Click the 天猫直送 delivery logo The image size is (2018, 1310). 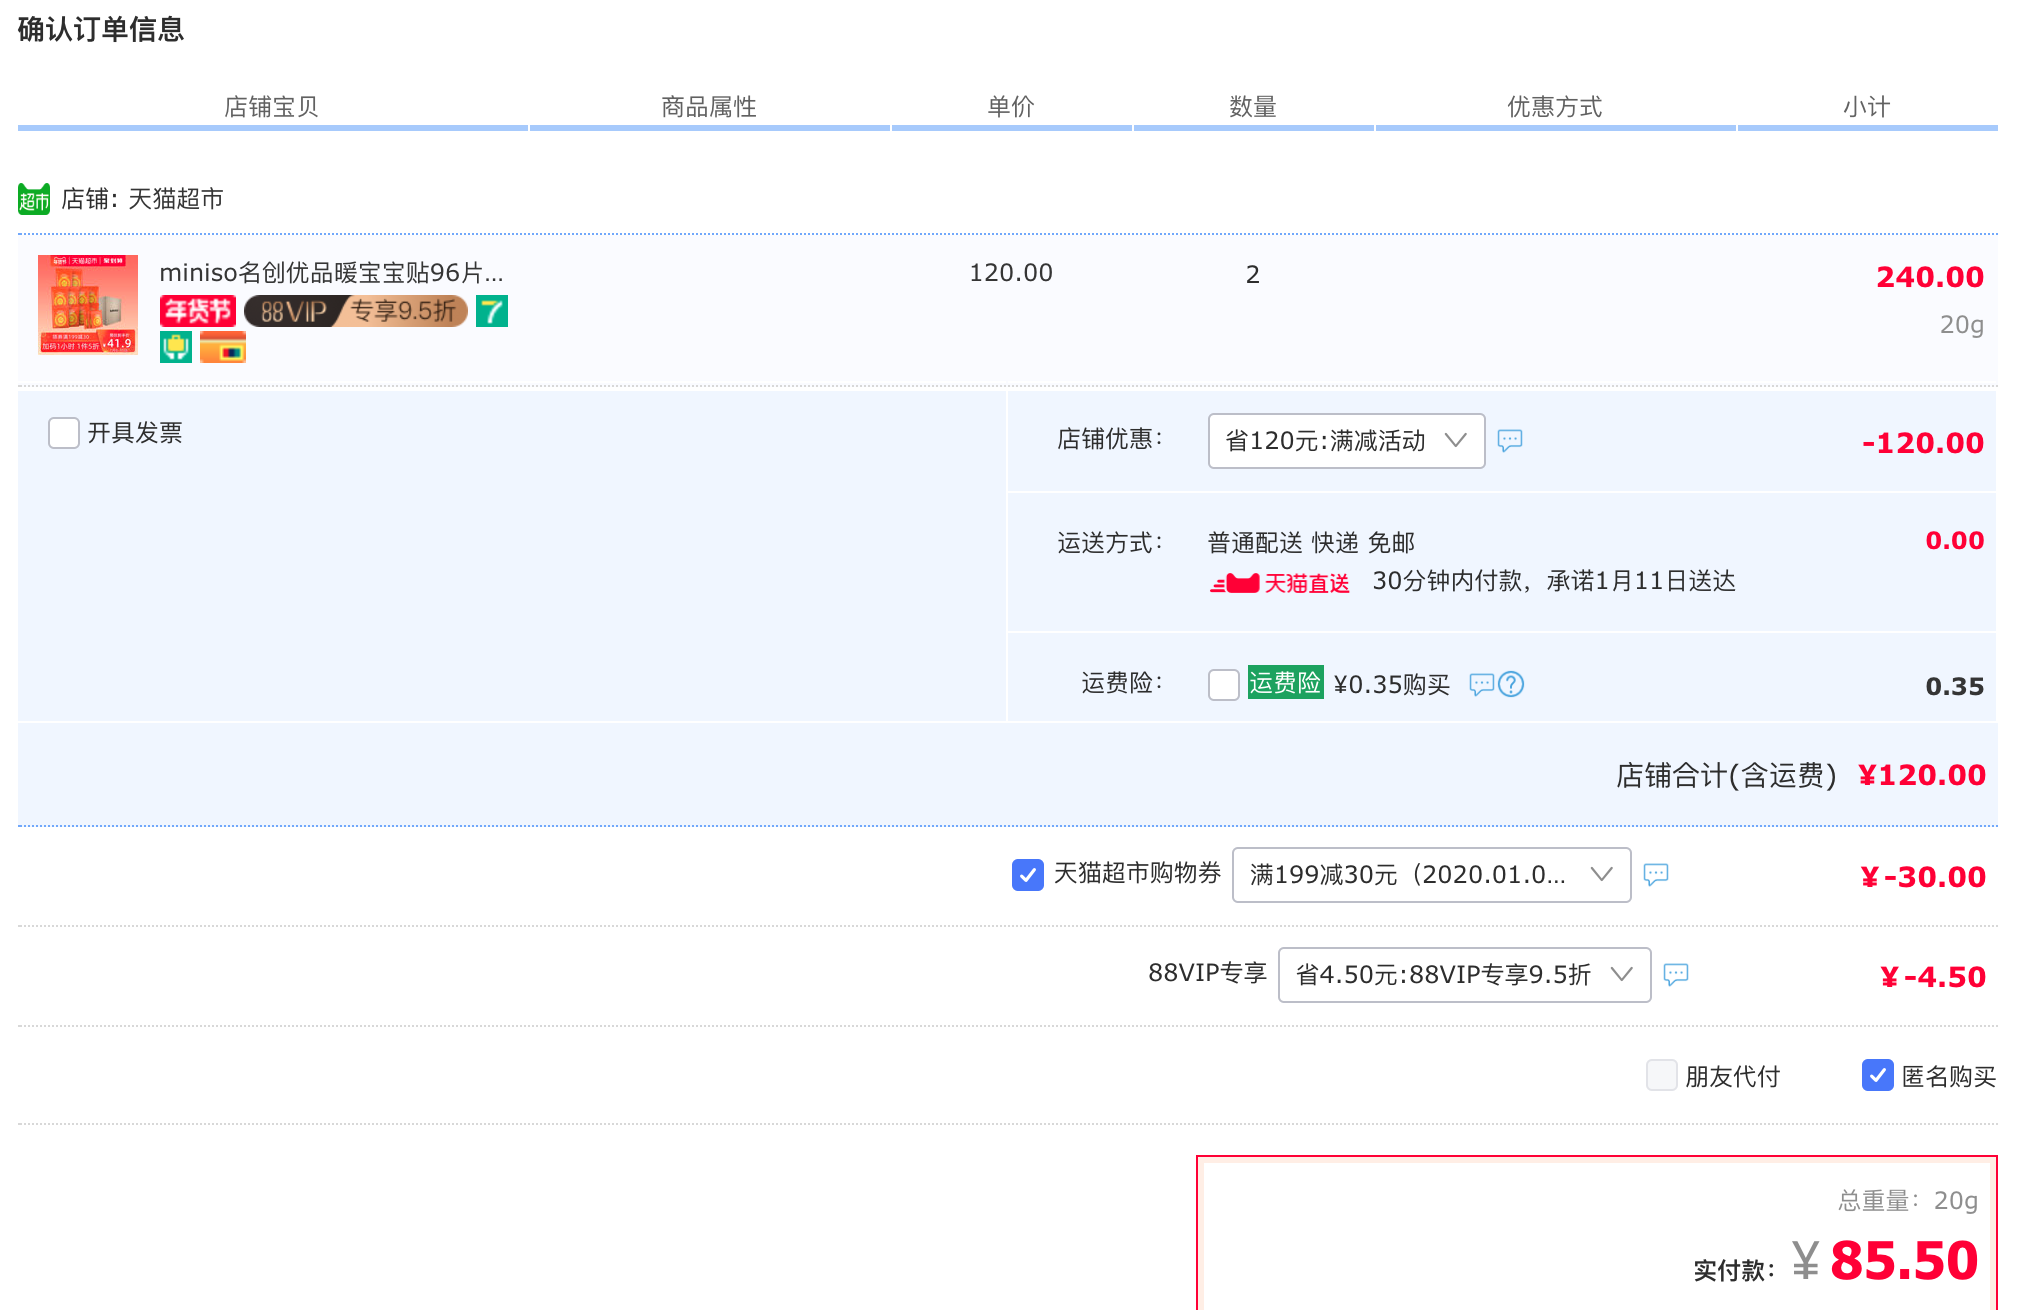point(1280,583)
